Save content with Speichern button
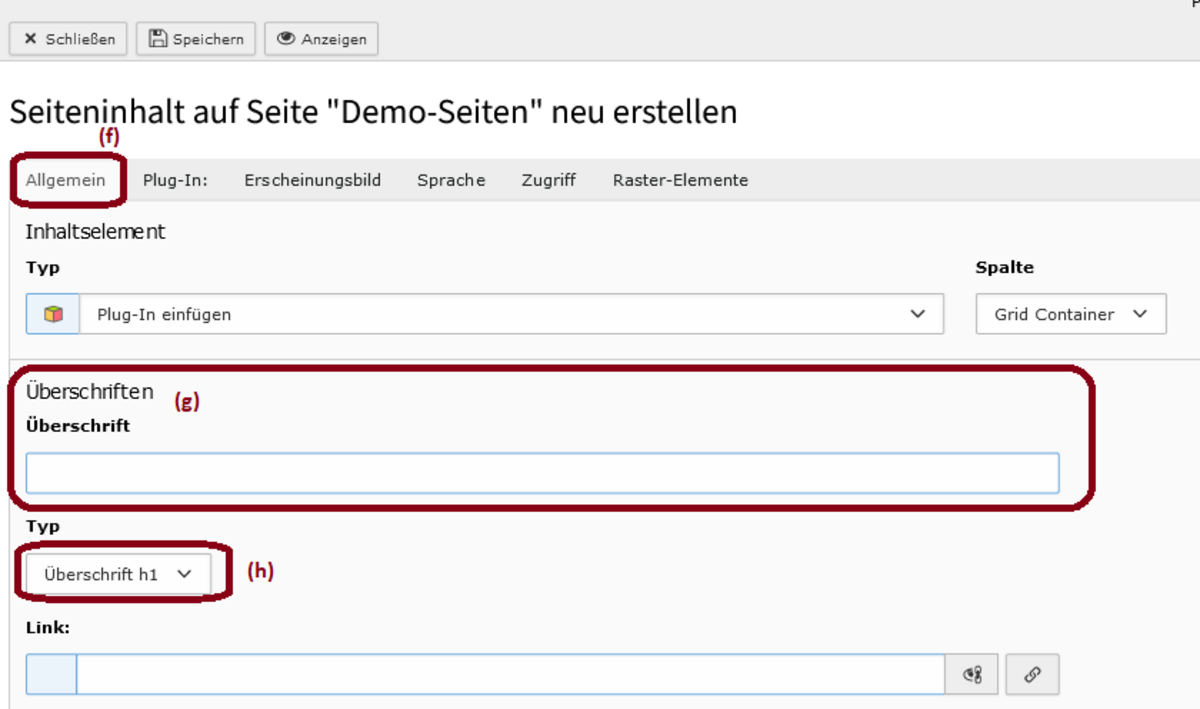Screen dimensions: 1200x709 (196, 39)
